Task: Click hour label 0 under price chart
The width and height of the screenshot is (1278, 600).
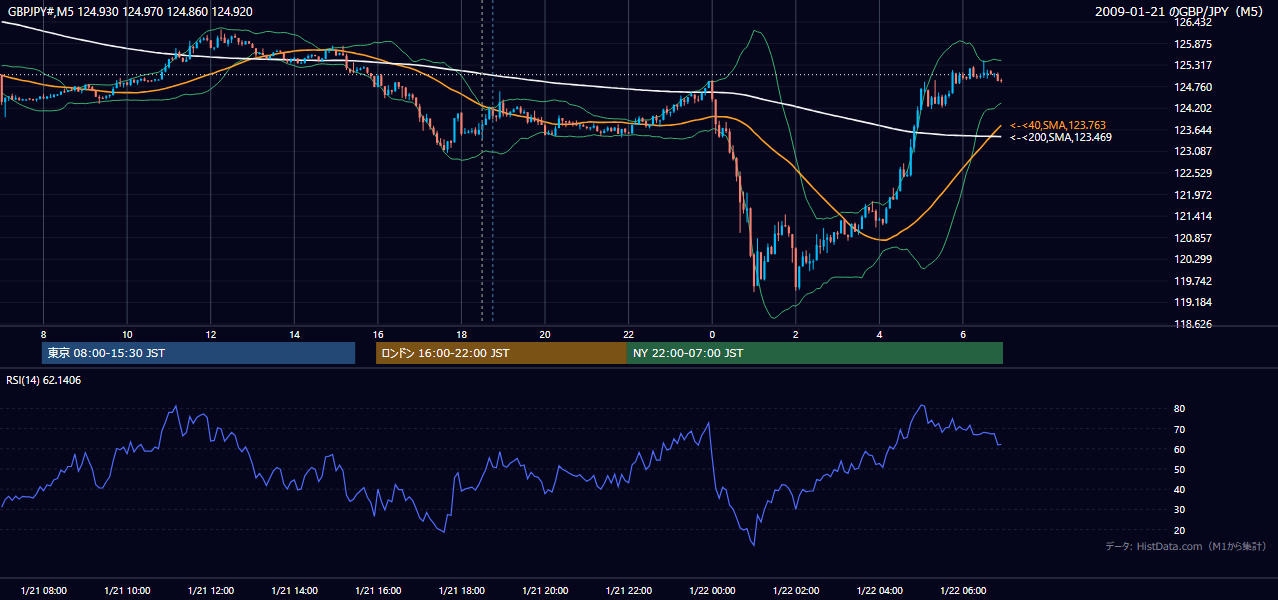Action: point(712,334)
